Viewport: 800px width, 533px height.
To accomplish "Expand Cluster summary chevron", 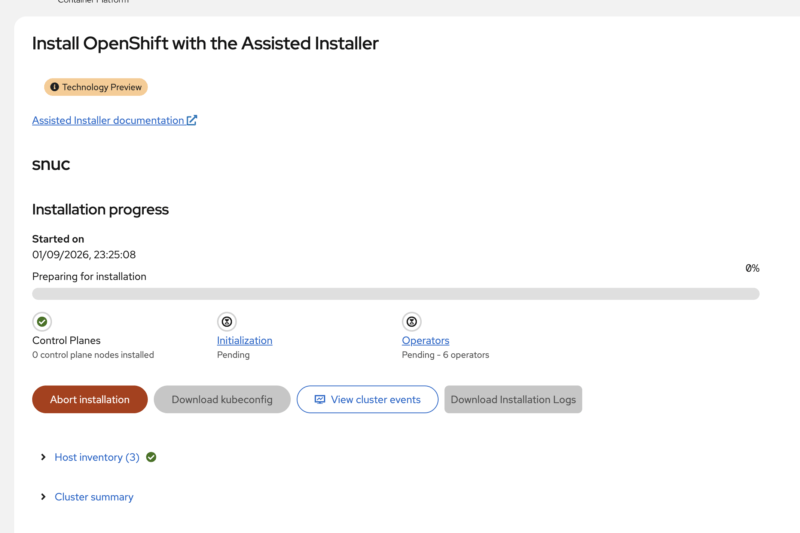I will [43, 497].
